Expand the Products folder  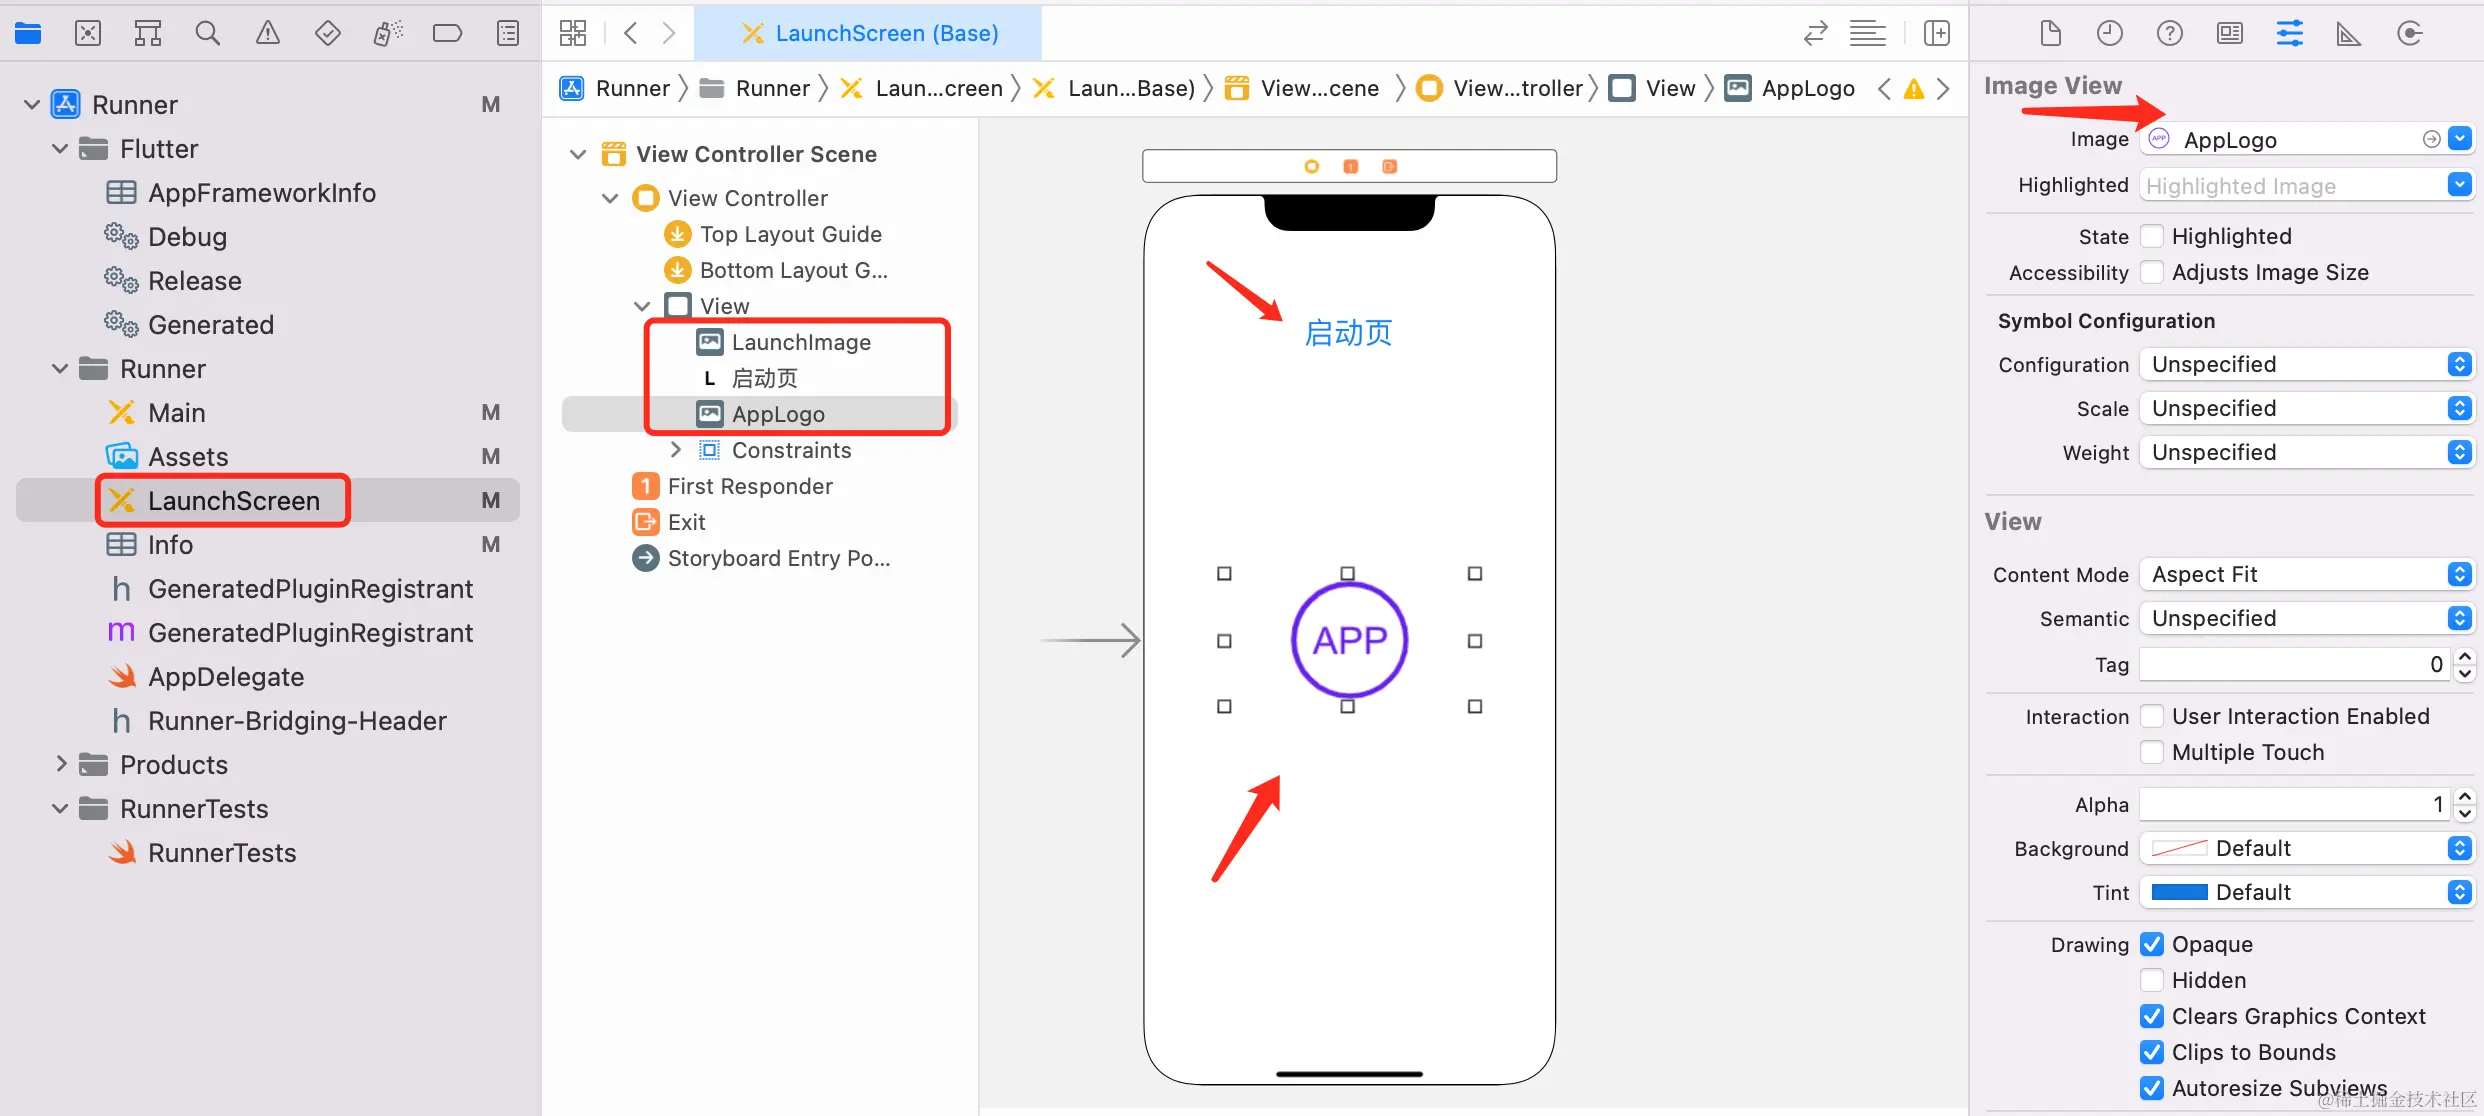[61, 765]
